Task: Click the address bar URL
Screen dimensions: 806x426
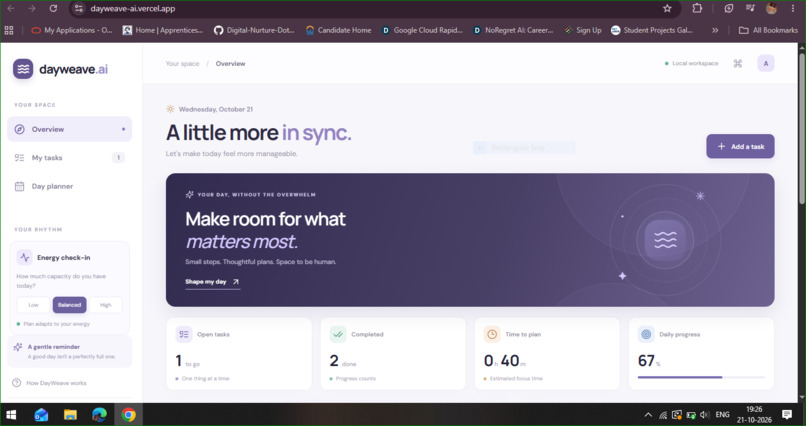Action: (x=133, y=9)
